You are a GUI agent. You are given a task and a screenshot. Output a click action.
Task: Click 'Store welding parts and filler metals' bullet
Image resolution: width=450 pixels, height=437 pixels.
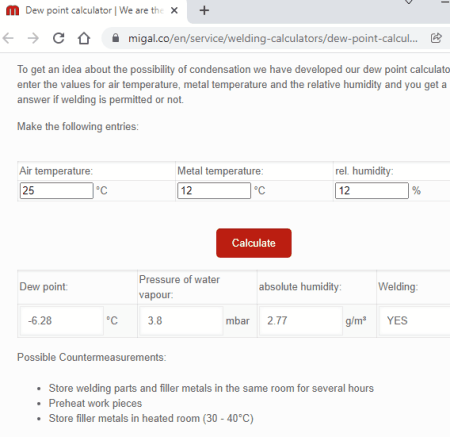point(211,388)
